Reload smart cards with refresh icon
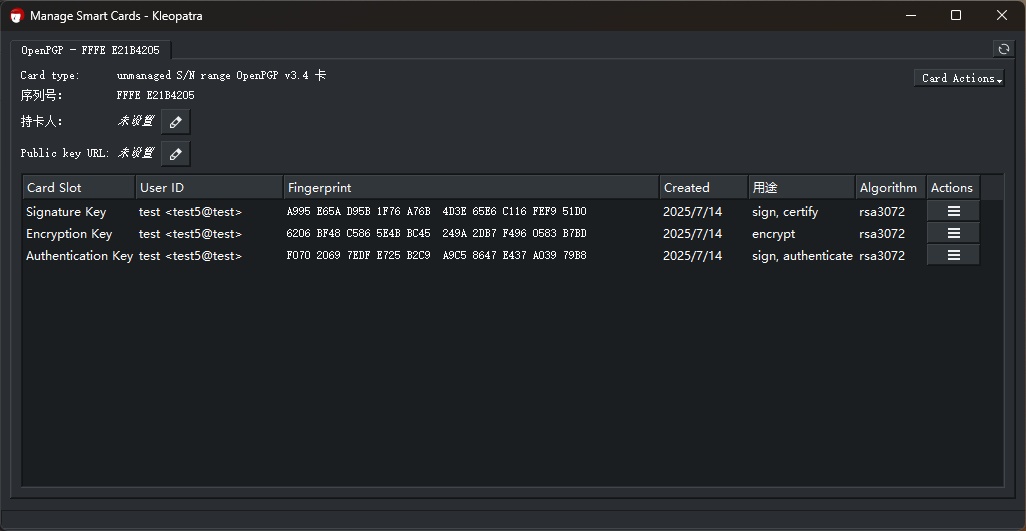This screenshot has height=531, width=1026. point(1003,49)
